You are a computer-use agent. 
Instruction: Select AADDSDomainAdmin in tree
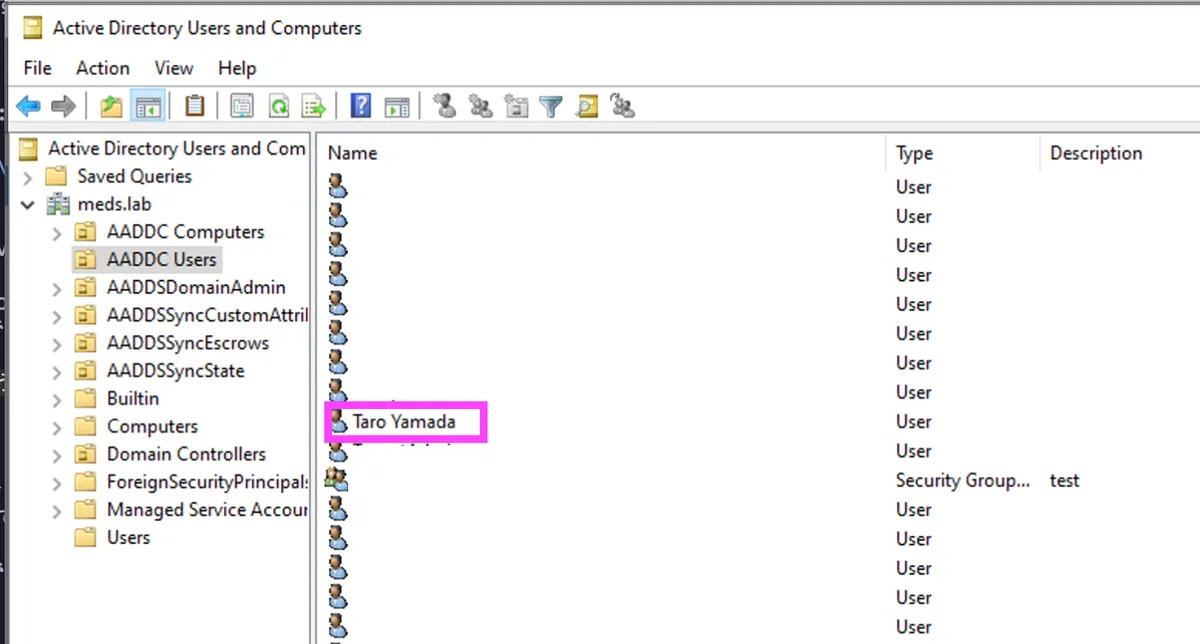coord(196,287)
